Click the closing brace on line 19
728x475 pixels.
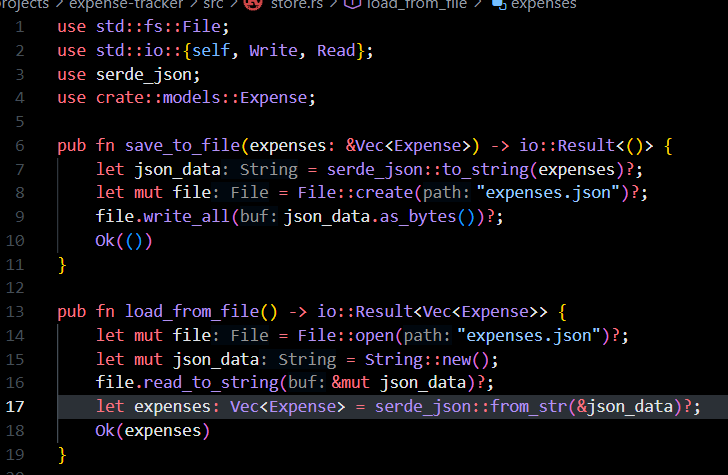(62, 455)
